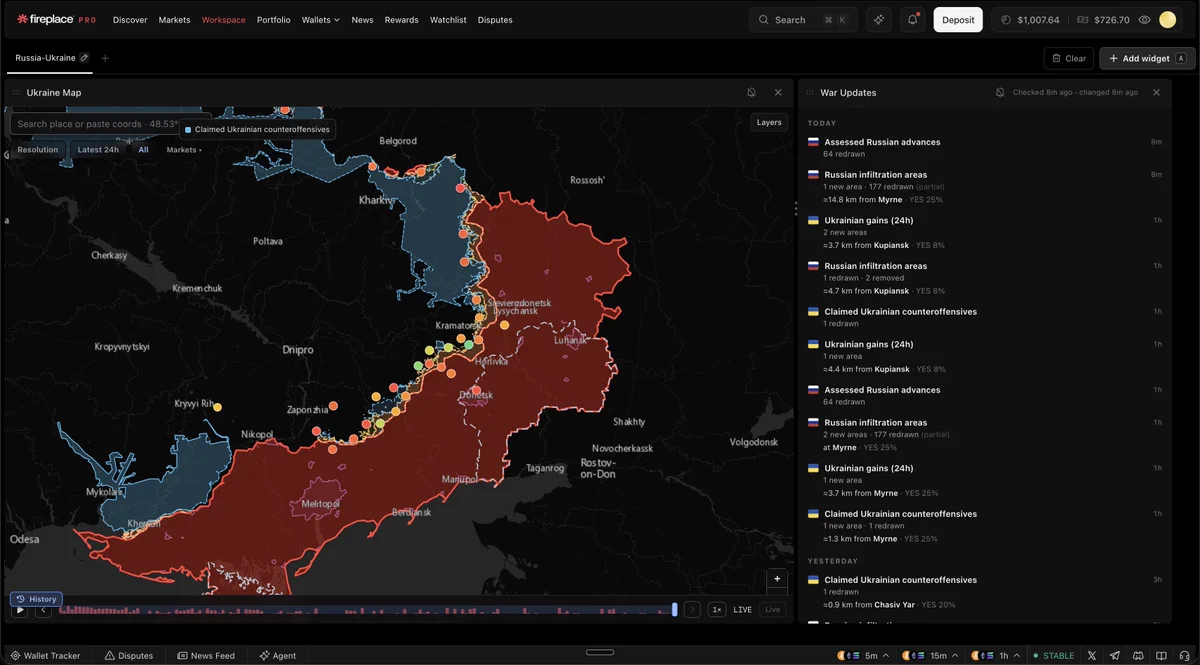1200x665 pixels.
Task: Close the War Updates widget
Action: (1156, 92)
